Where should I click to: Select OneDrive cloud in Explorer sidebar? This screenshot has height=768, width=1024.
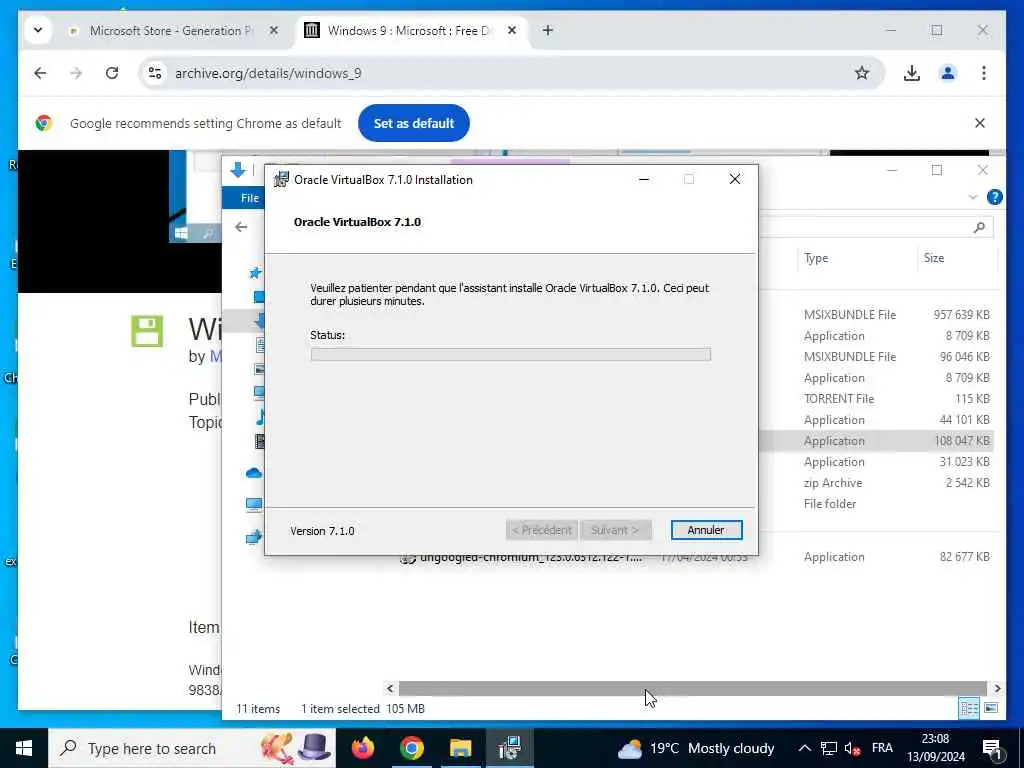[254, 472]
